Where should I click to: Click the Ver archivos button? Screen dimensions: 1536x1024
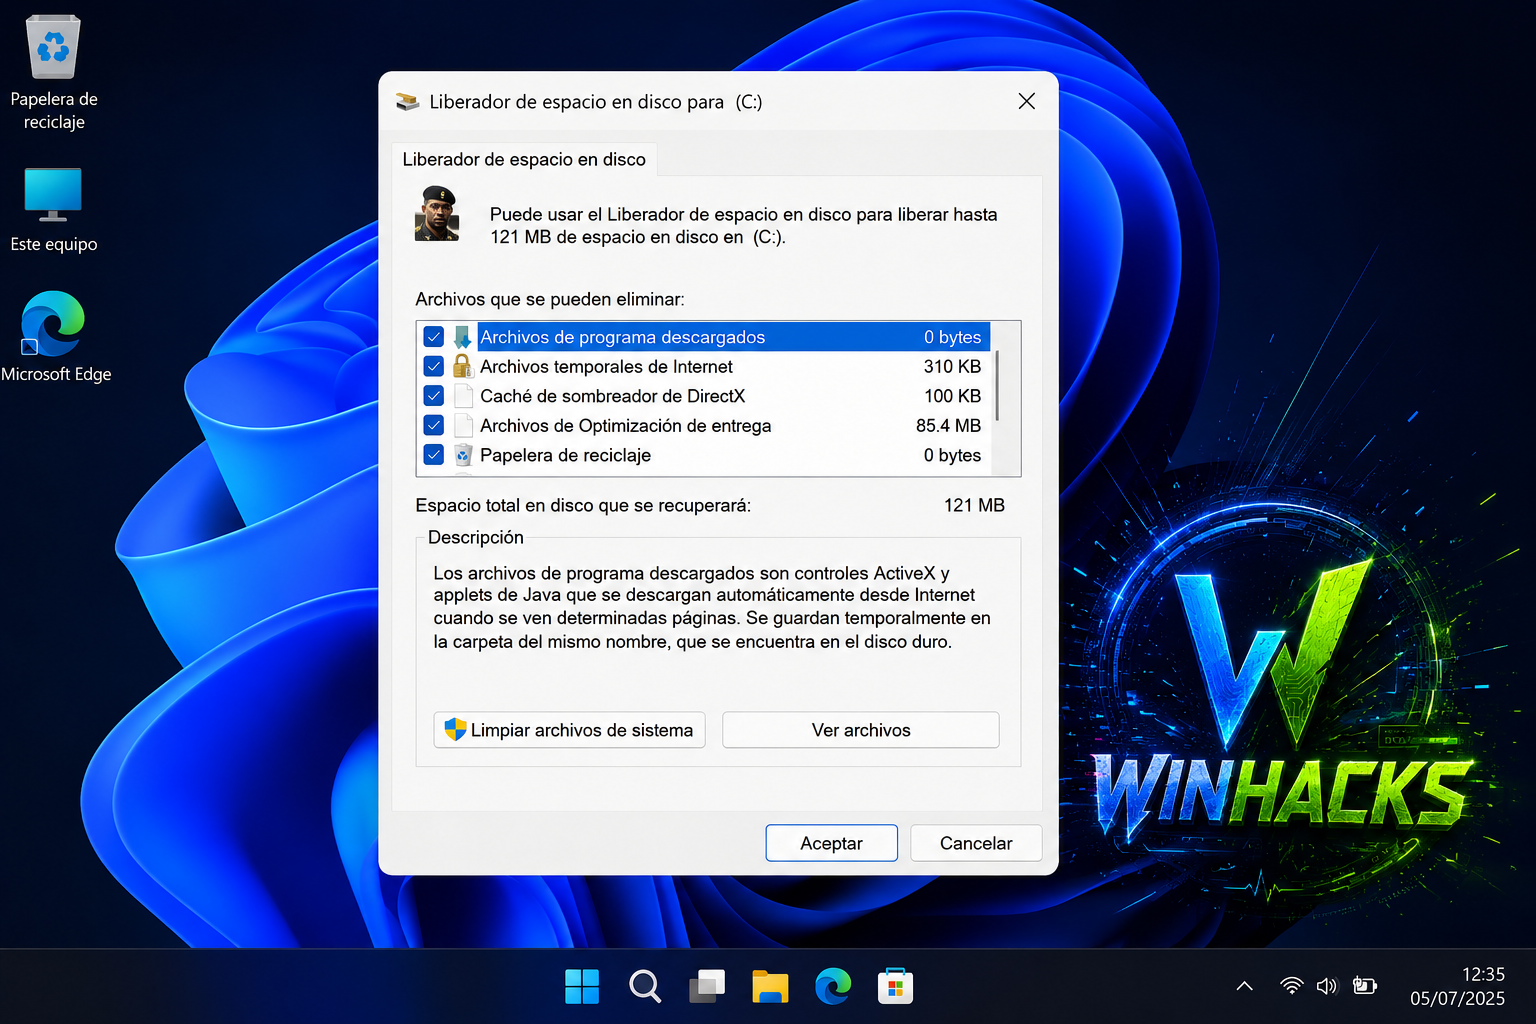[861, 730]
